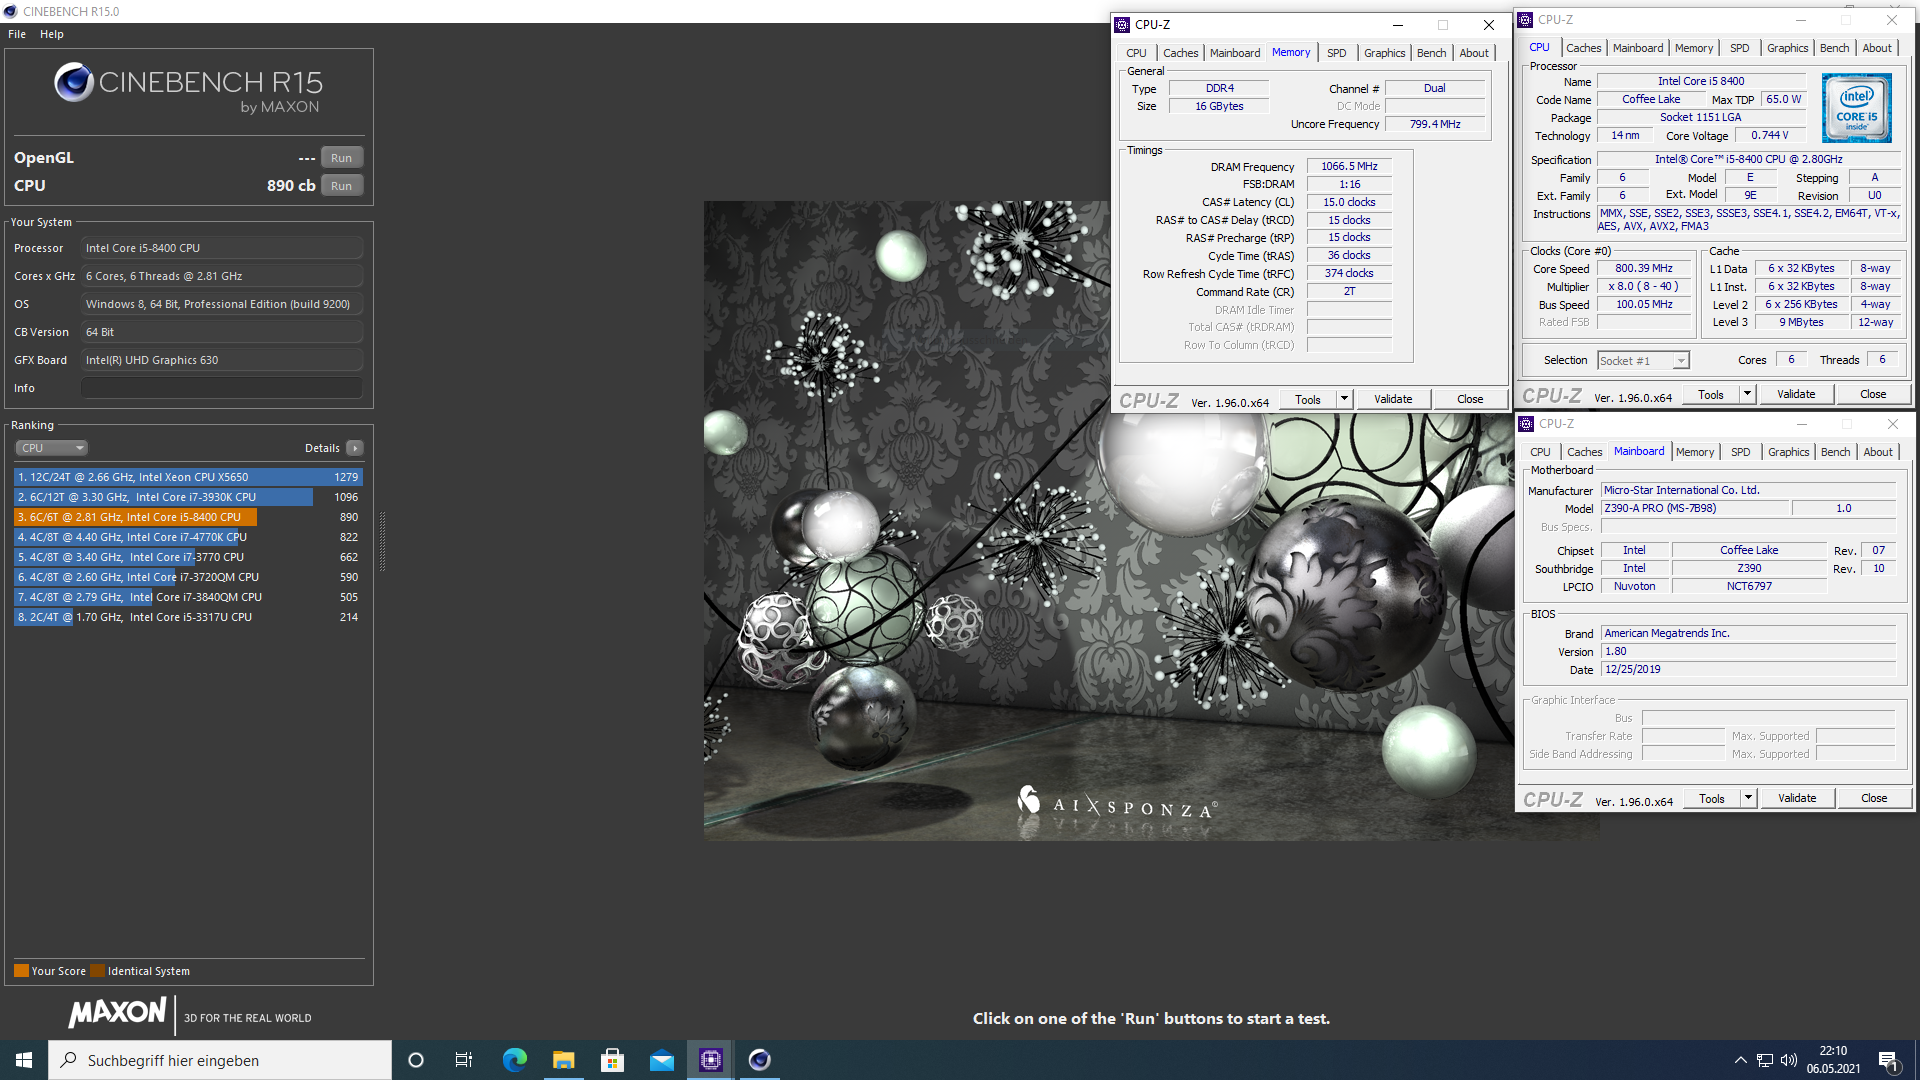Select ranking row Intel Core i7-3770 CPU
This screenshot has height=1080, width=1920.
point(188,557)
